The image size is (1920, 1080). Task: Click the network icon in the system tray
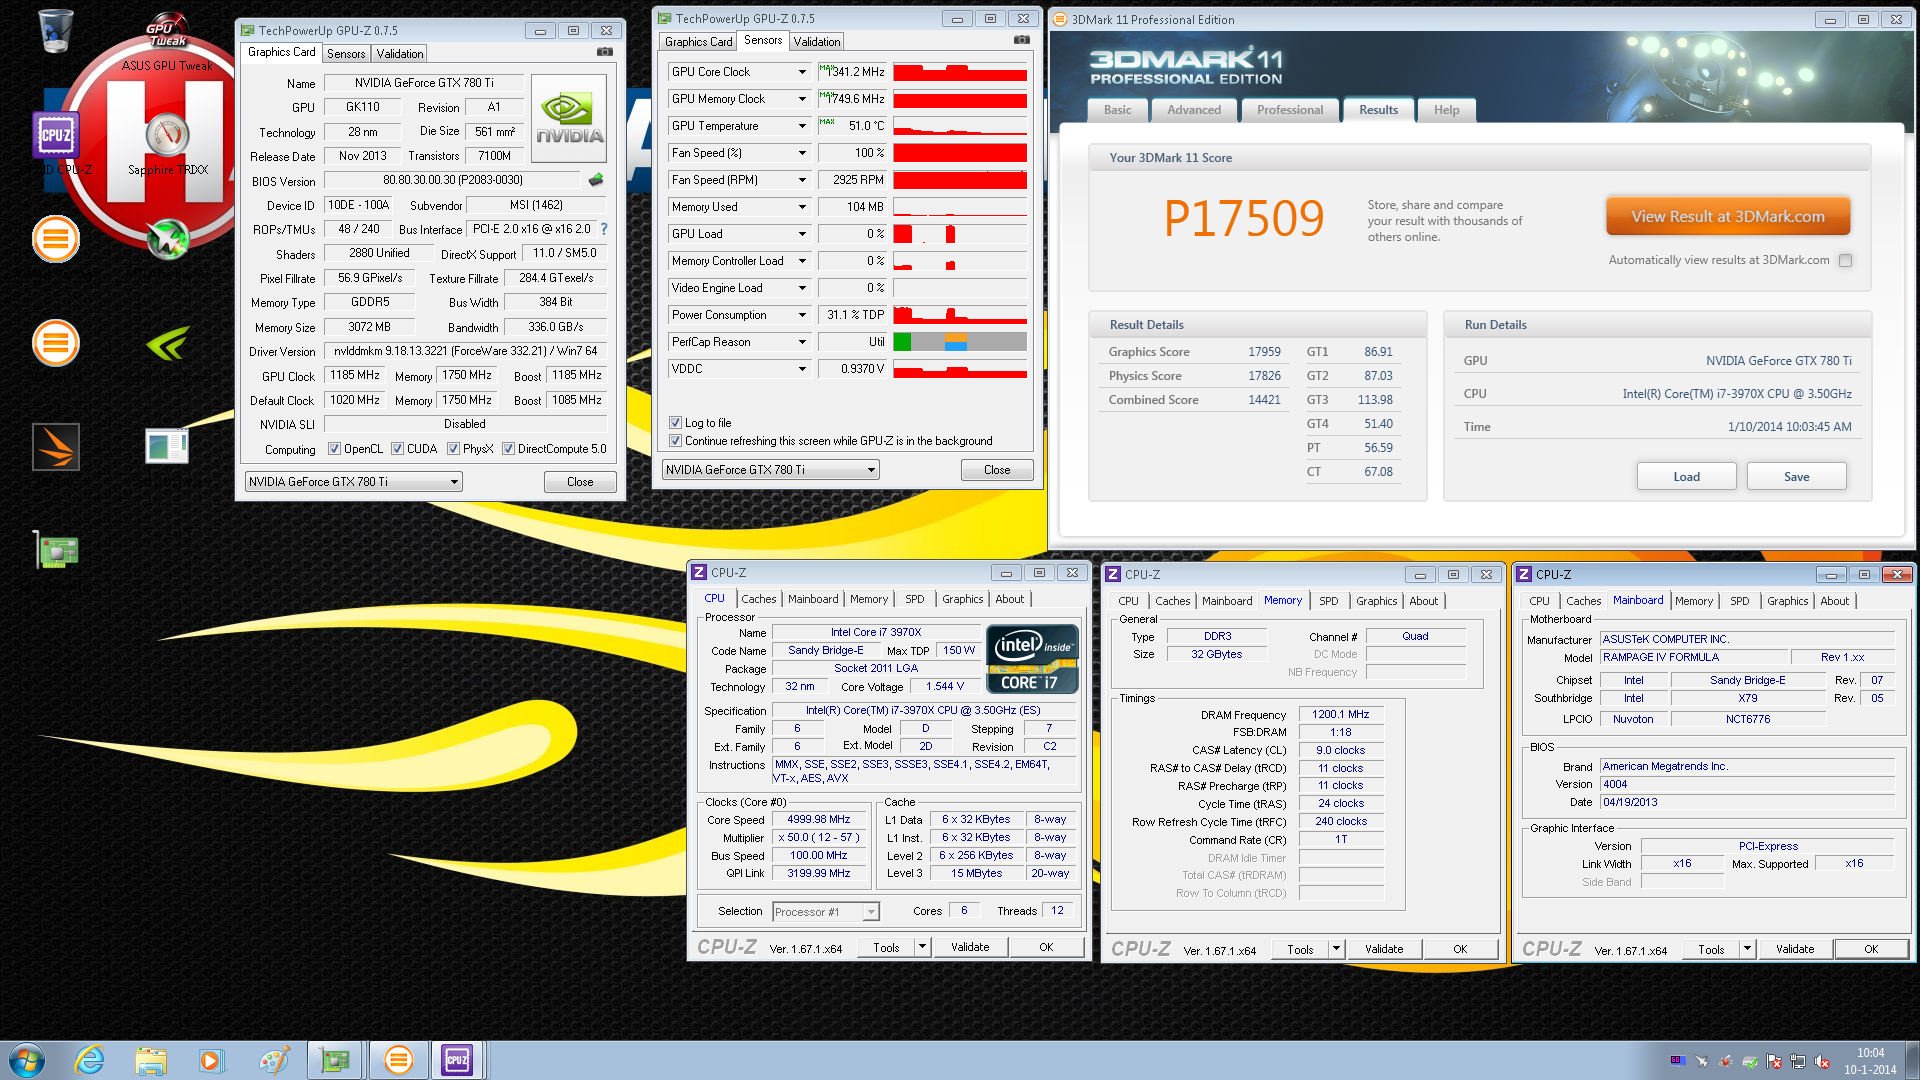(1798, 1061)
